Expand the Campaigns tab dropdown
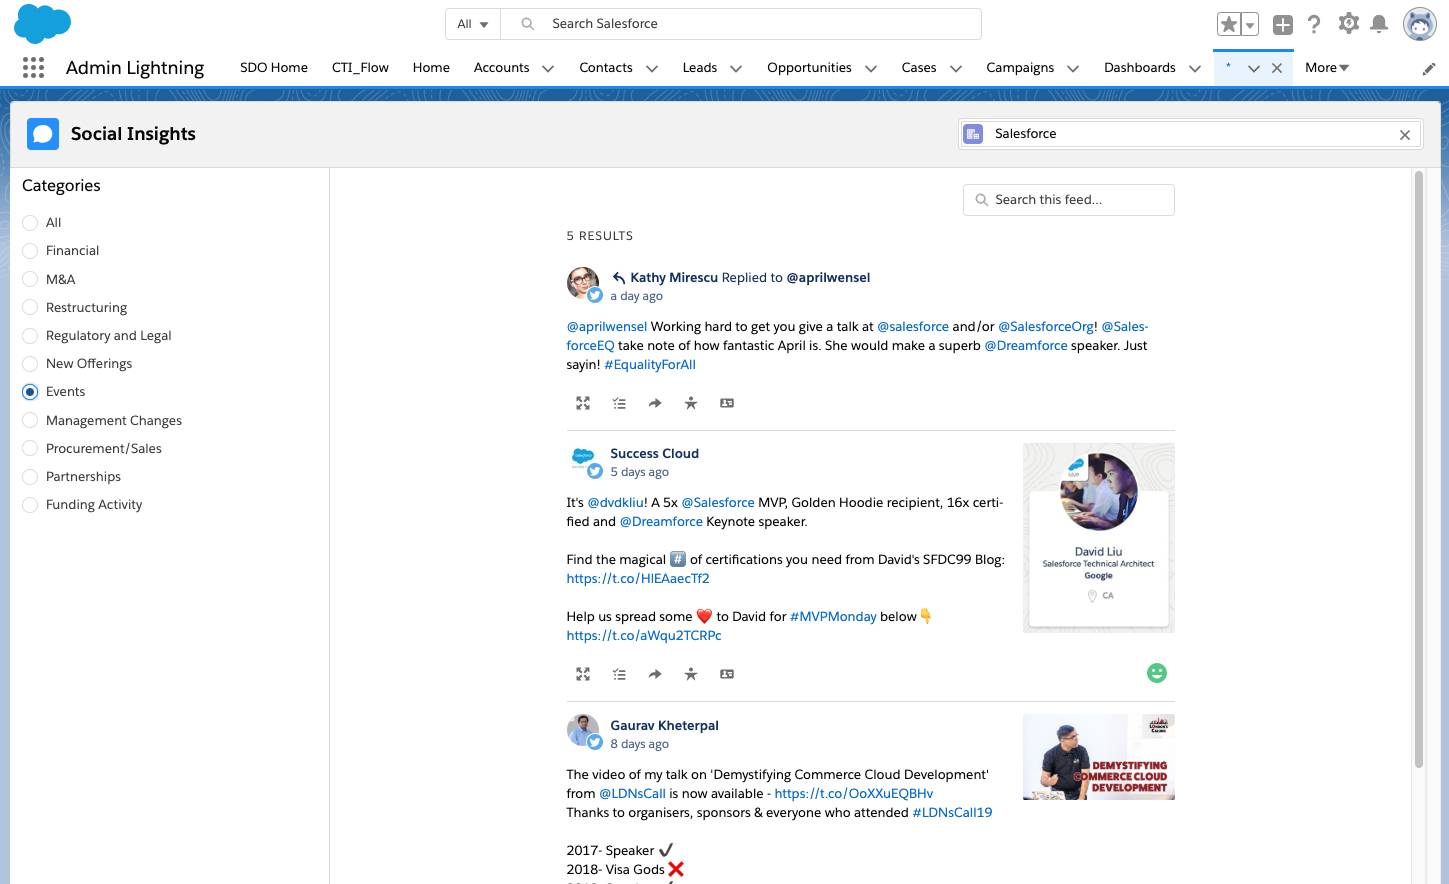Screen dimensions: 1449x884 [1073, 68]
